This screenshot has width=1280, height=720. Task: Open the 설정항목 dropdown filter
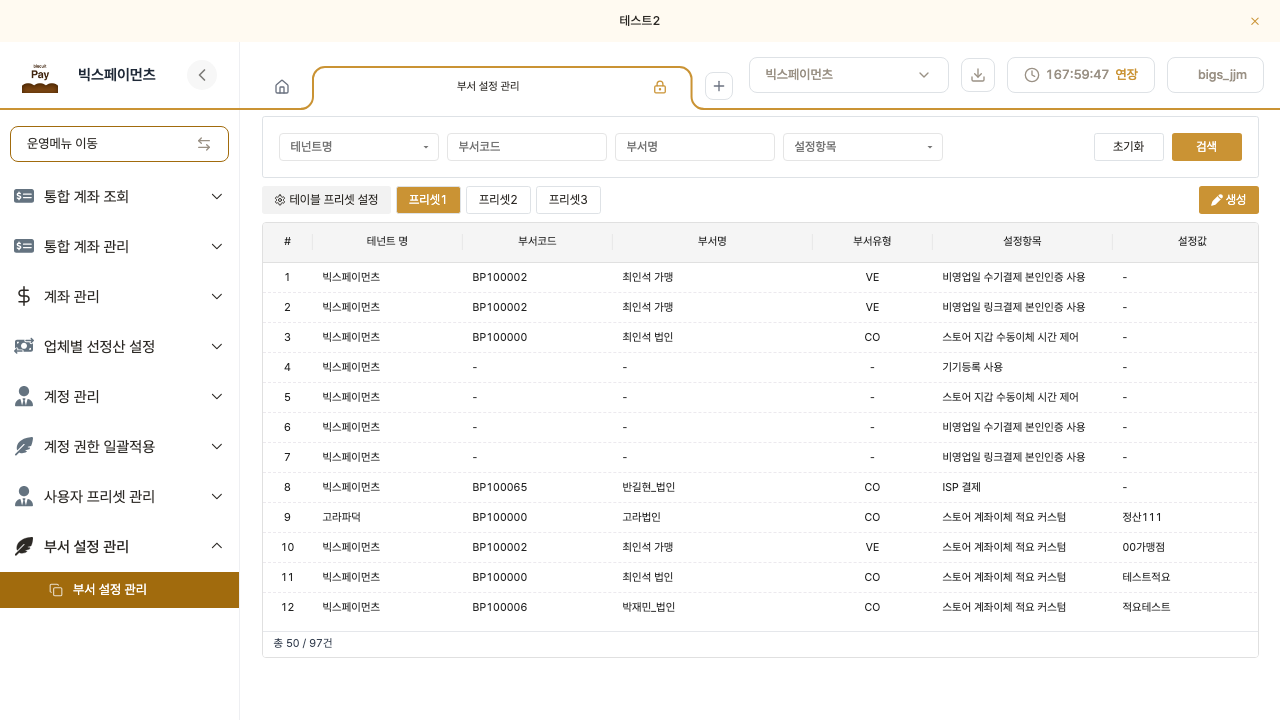863,147
